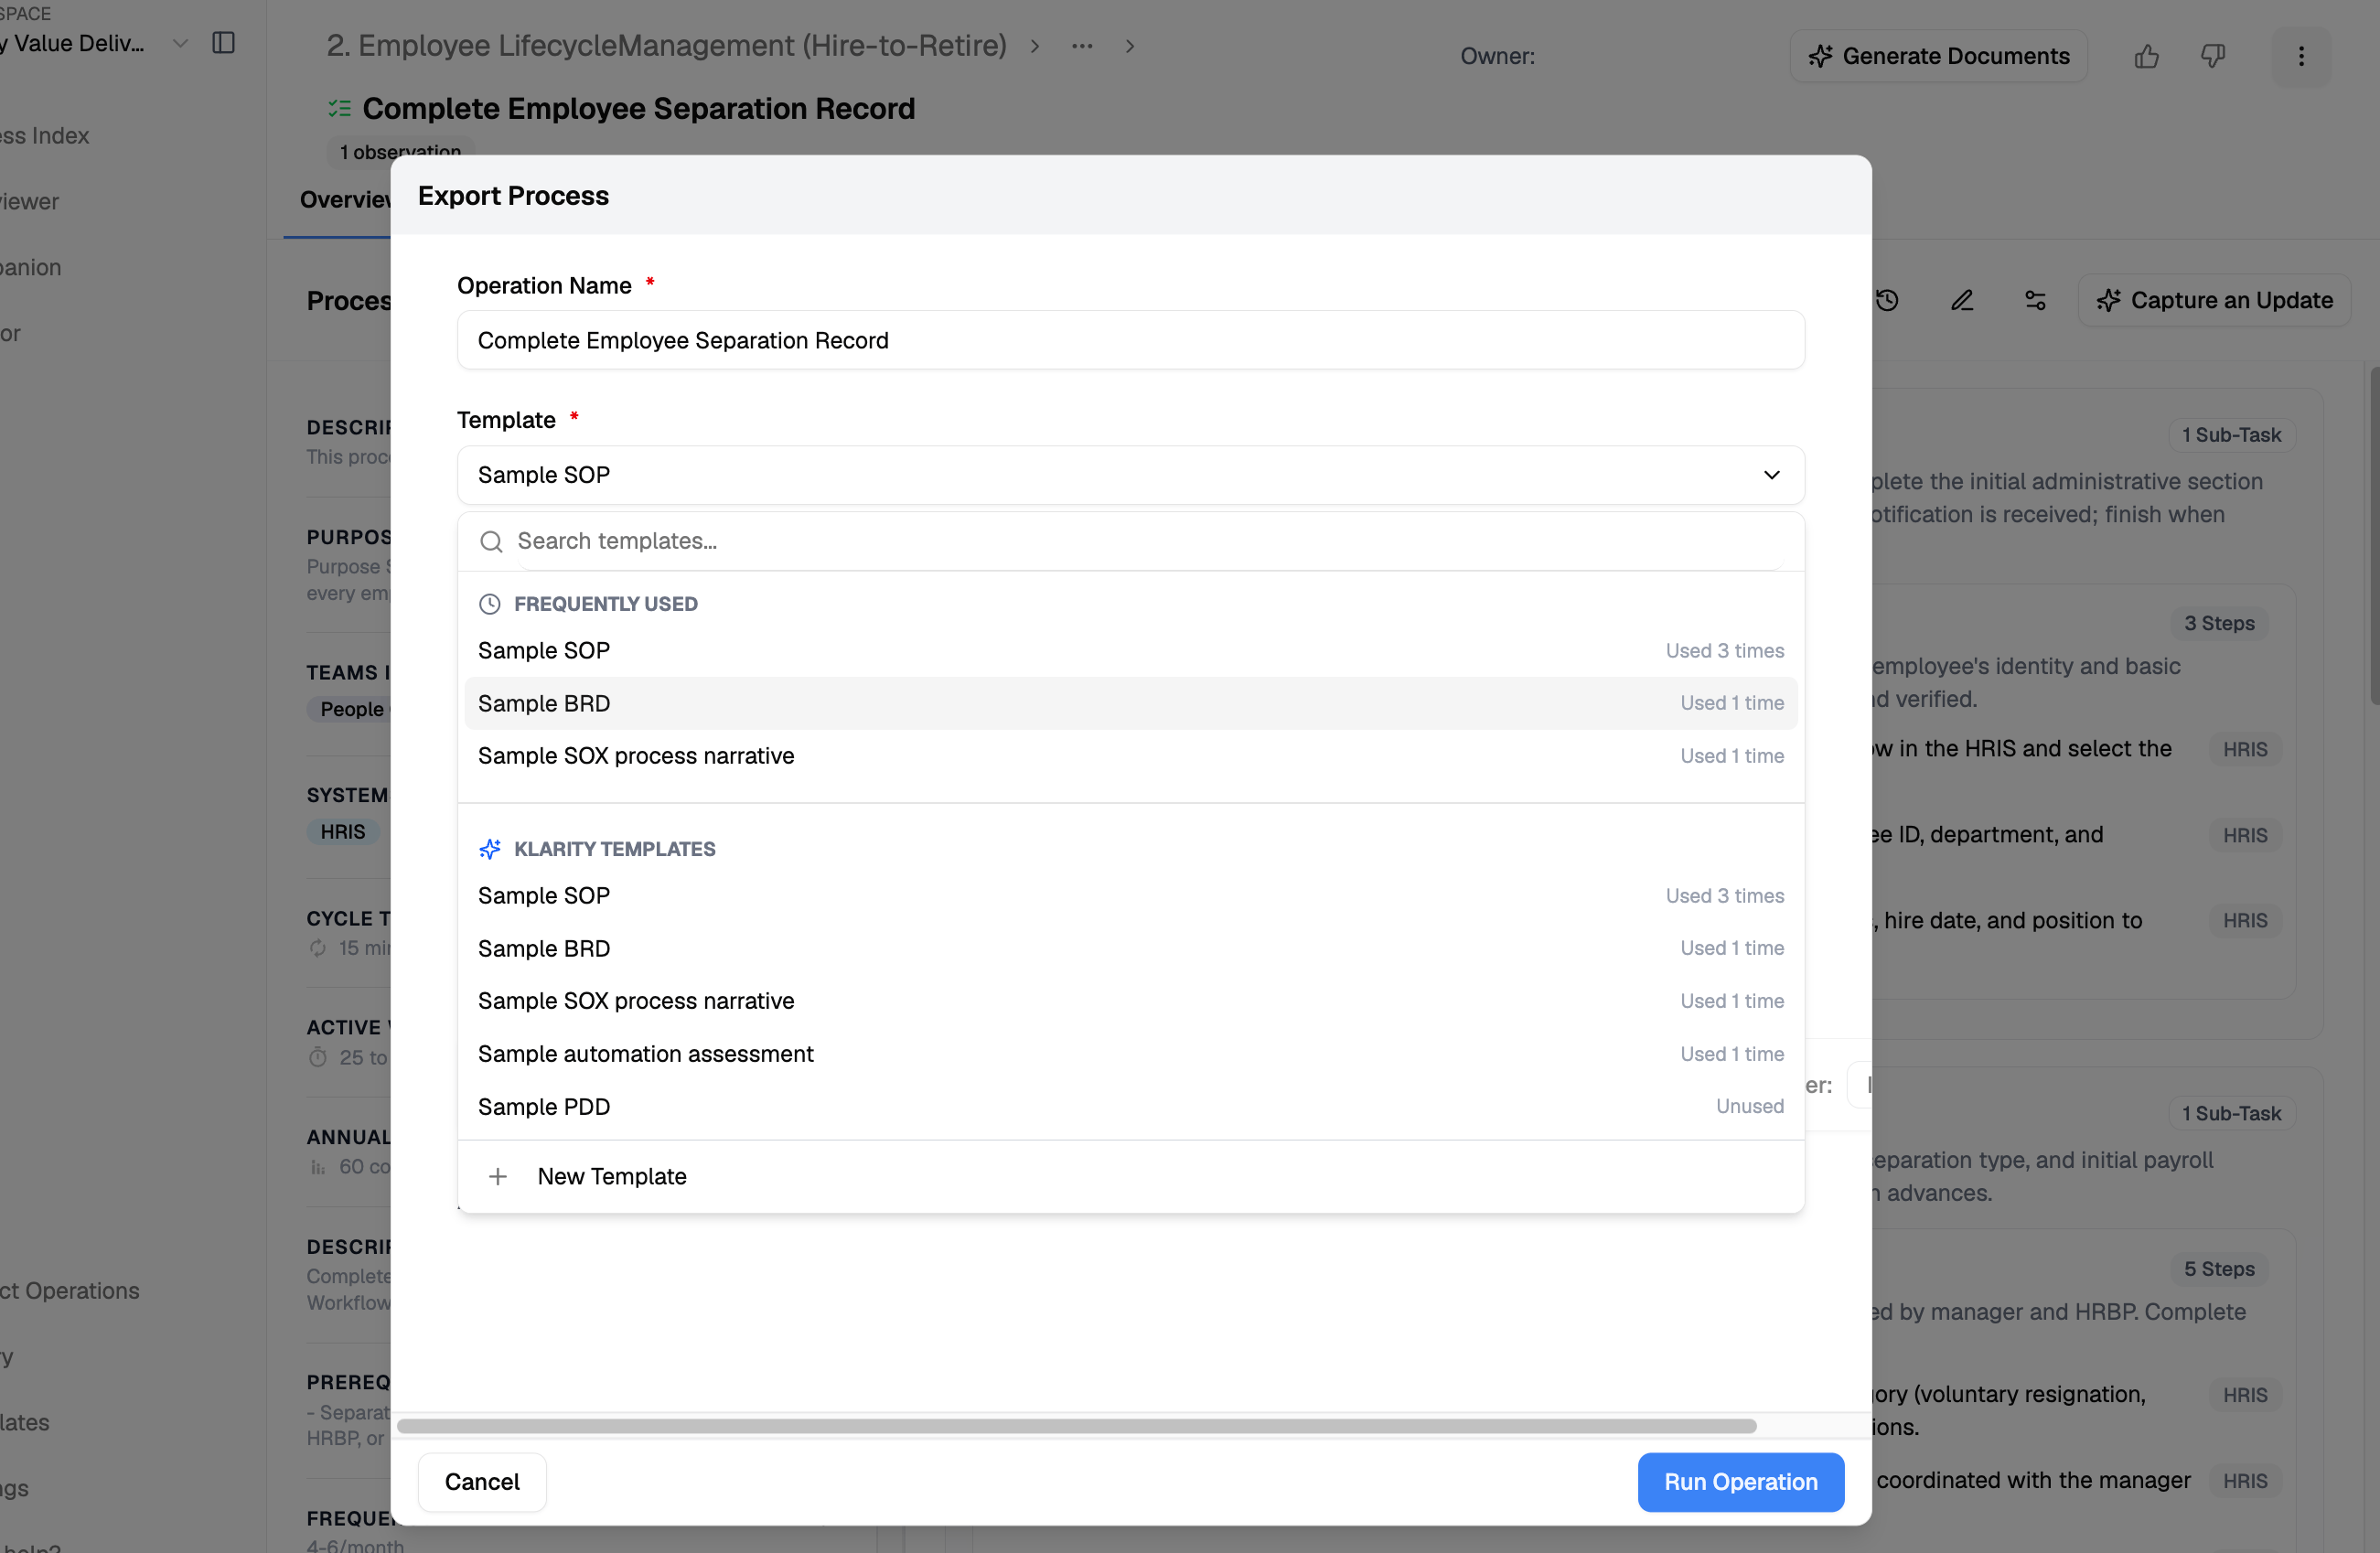The height and width of the screenshot is (1553, 2380).
Task: Select Sample BRD under Klarity Templates
Action: (1130, 948)
